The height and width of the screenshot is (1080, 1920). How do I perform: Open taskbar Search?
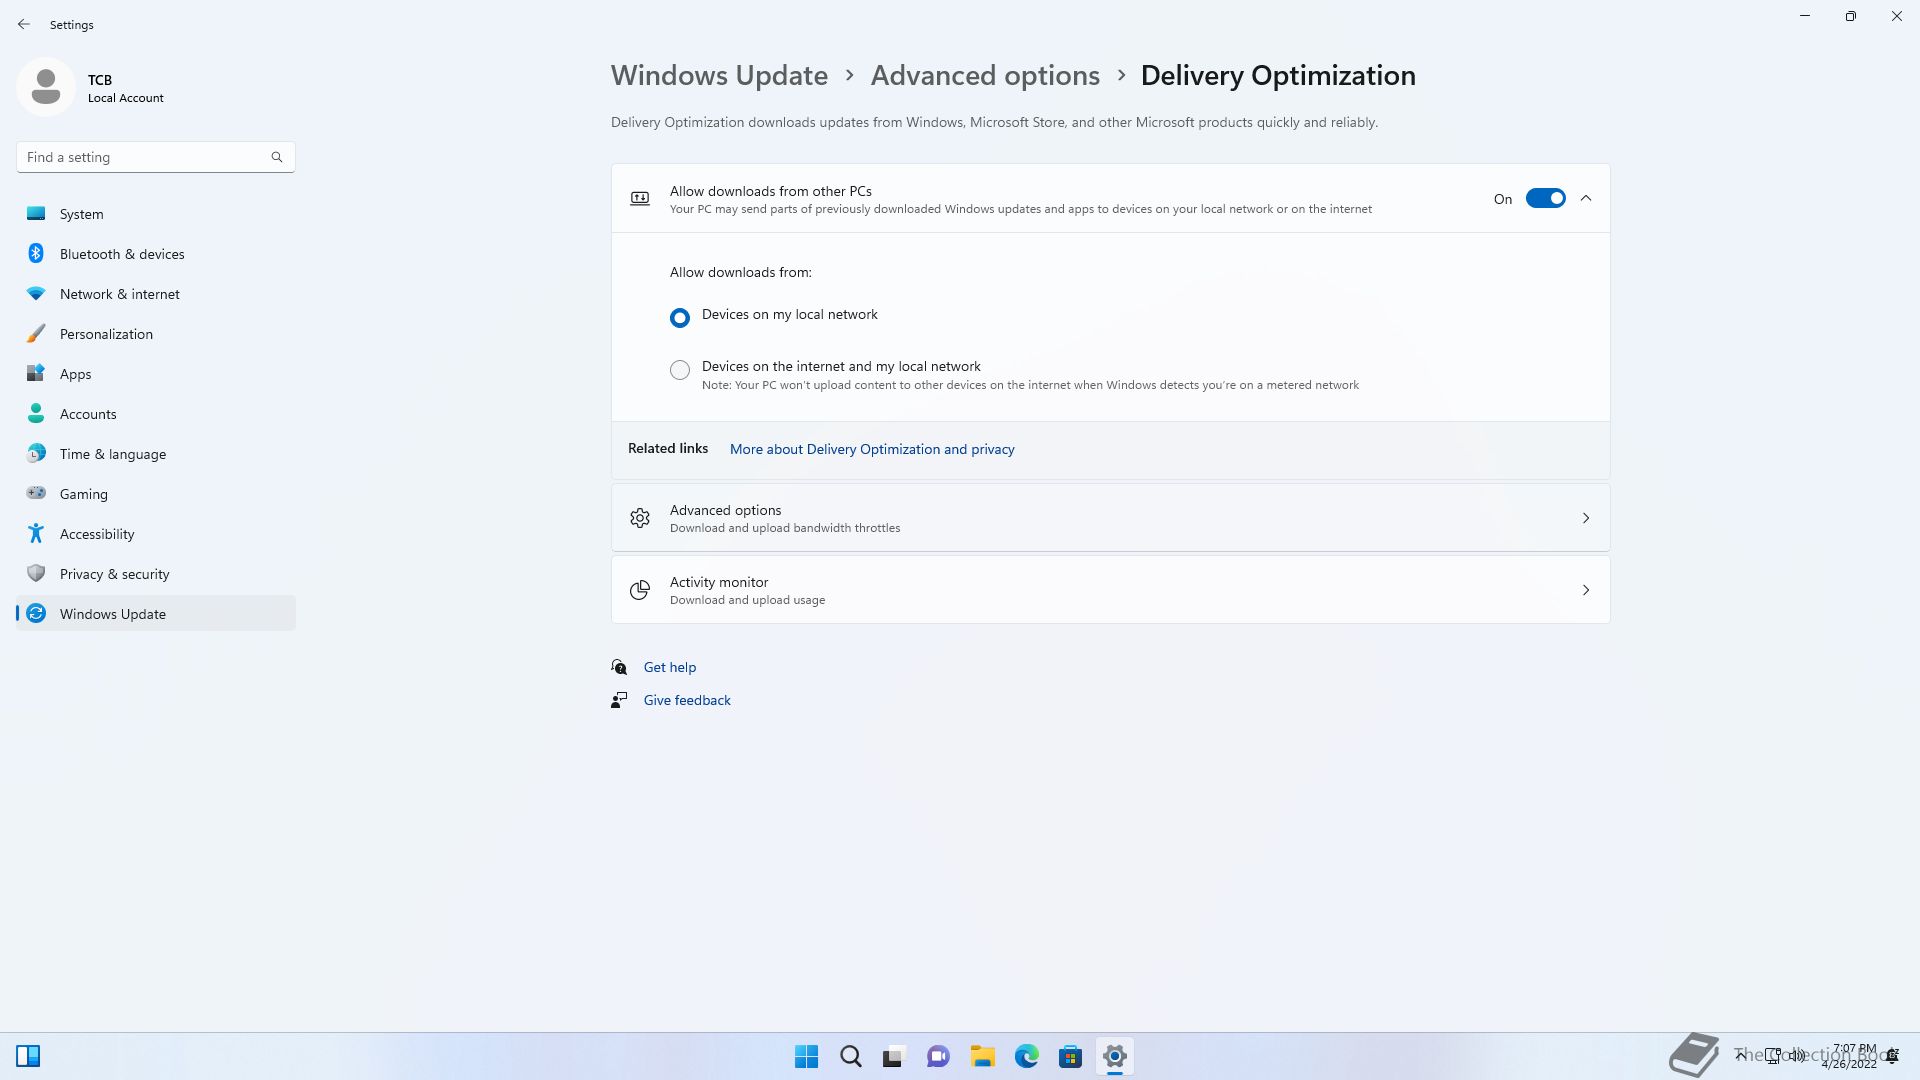click(x=850, y=1056)
